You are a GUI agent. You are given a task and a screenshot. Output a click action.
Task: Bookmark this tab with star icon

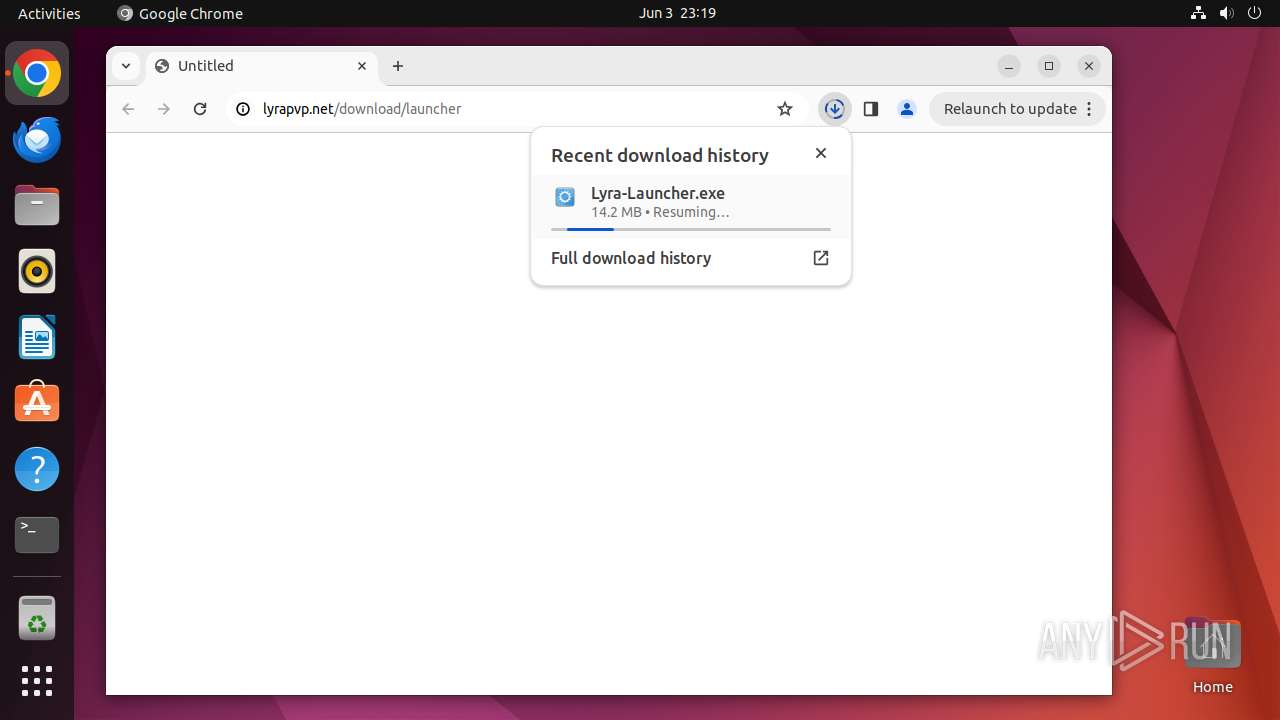(785, 109)
